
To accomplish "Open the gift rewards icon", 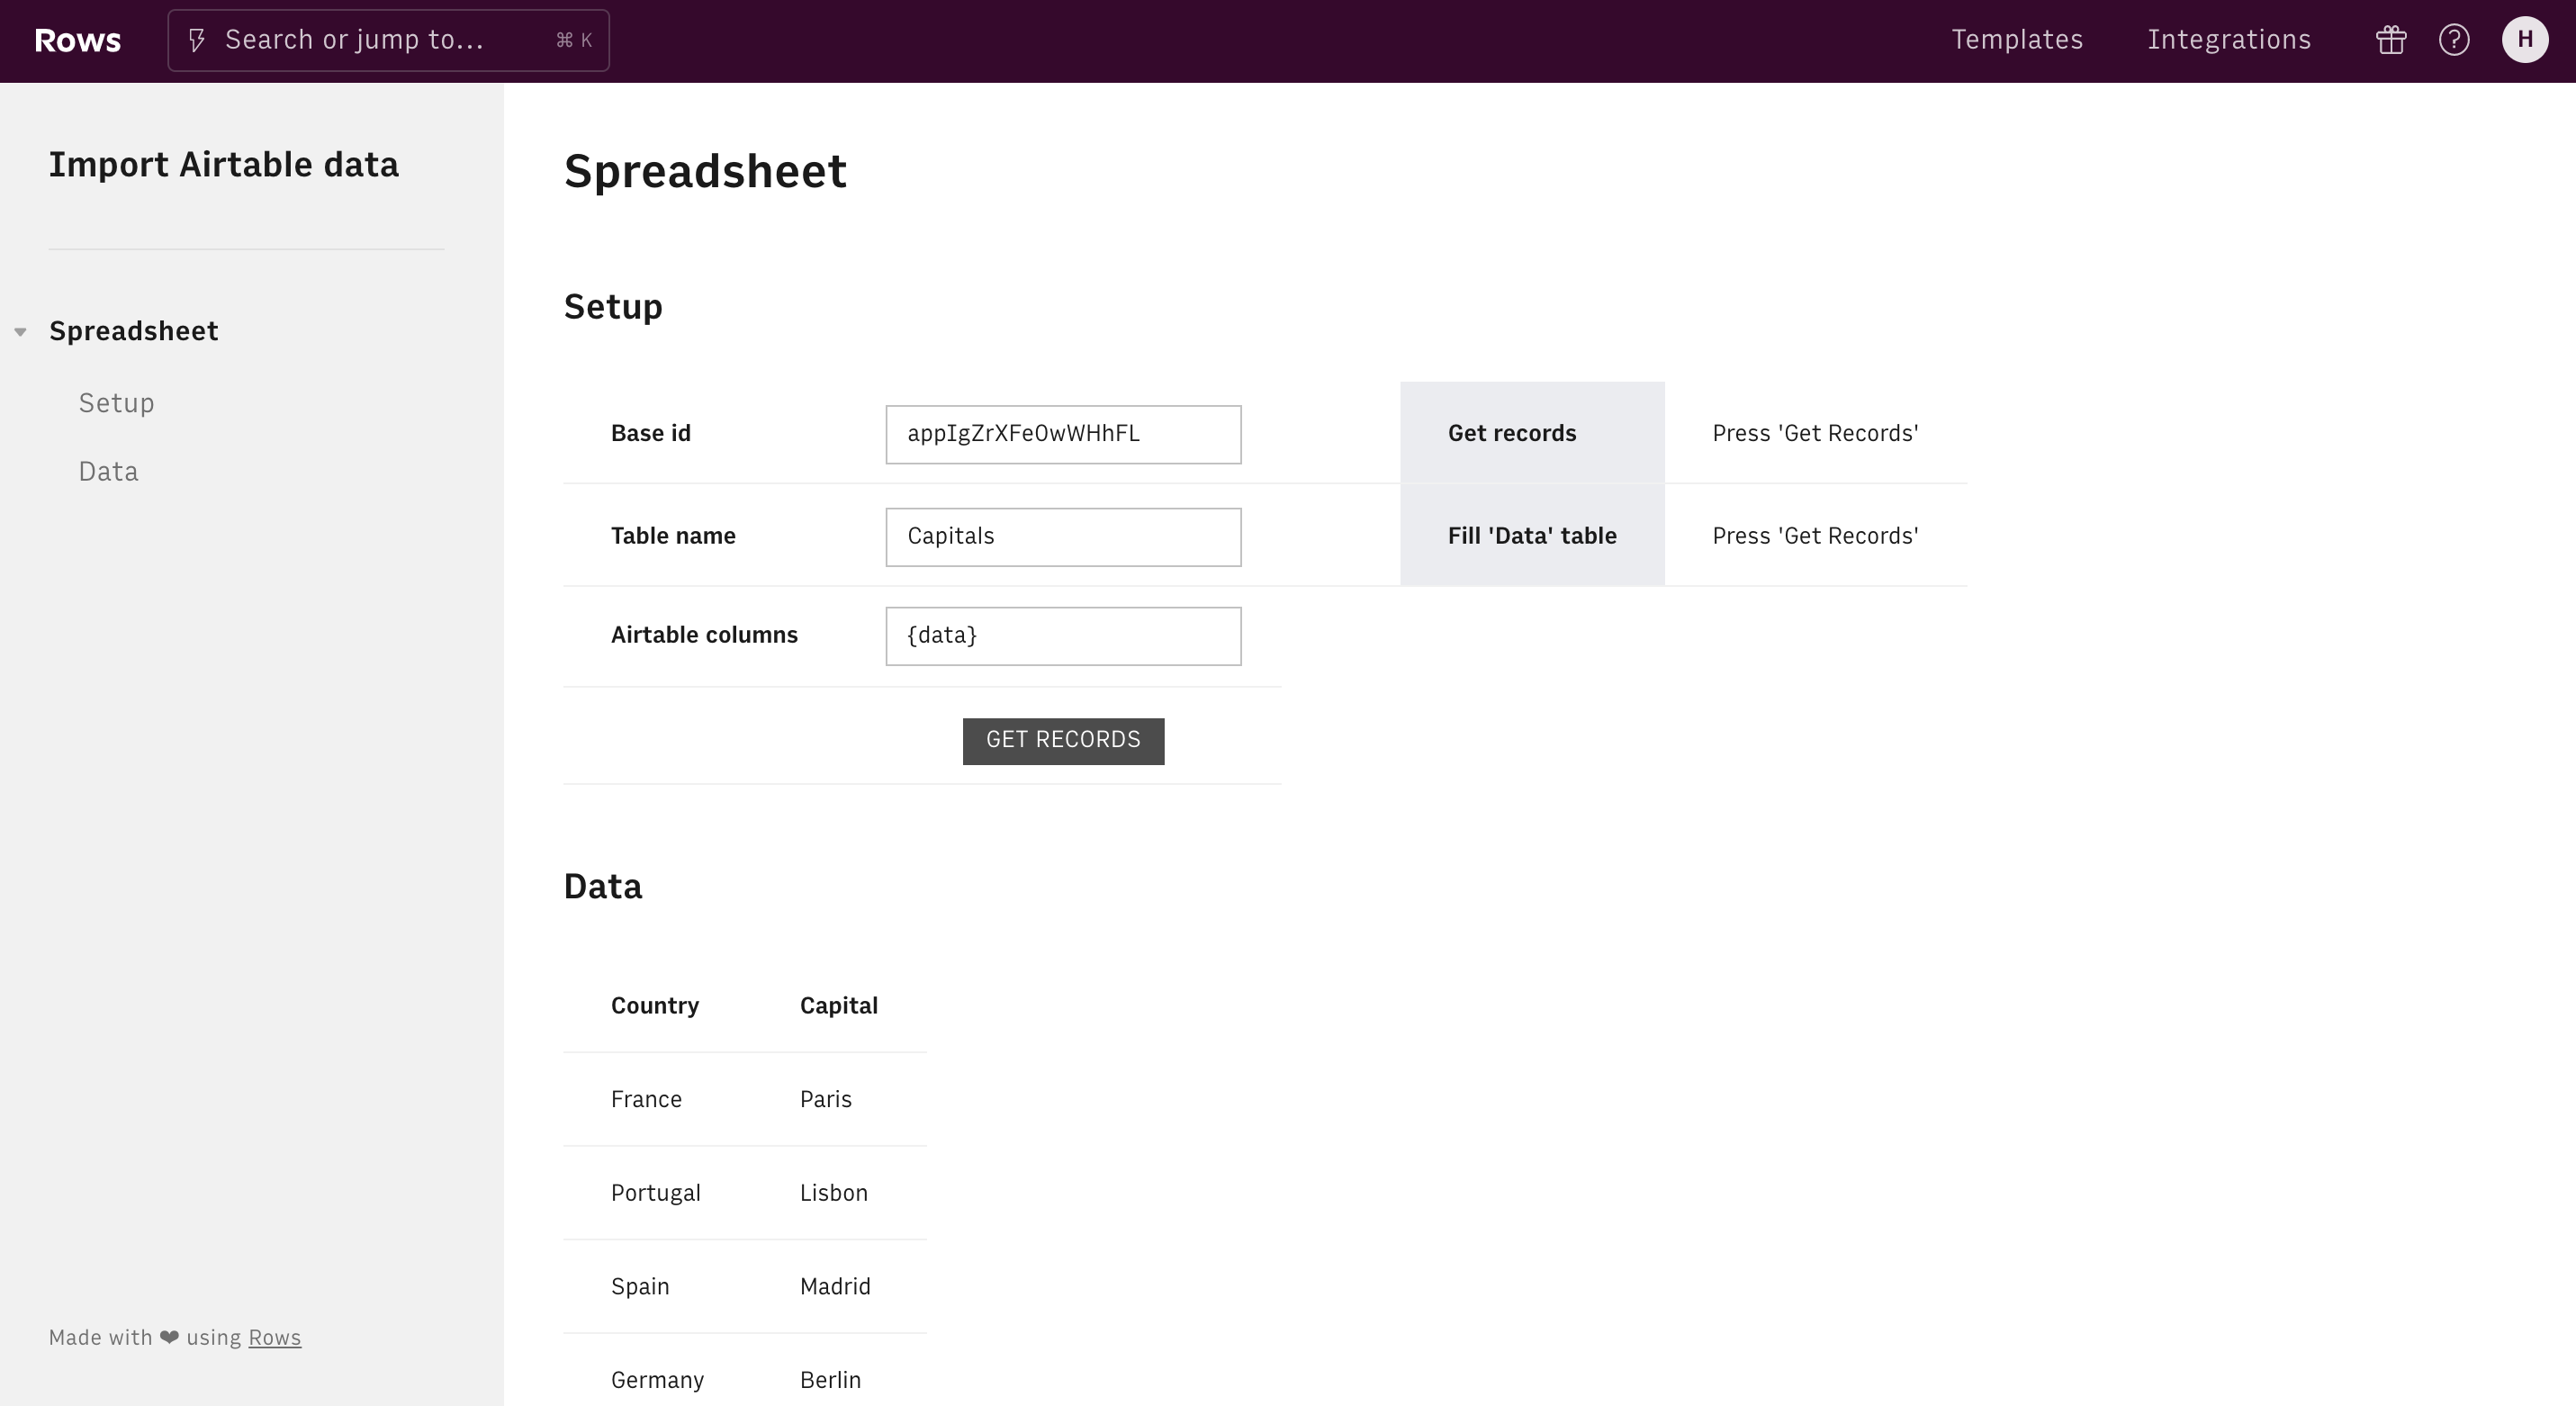I will [2391, 40].
